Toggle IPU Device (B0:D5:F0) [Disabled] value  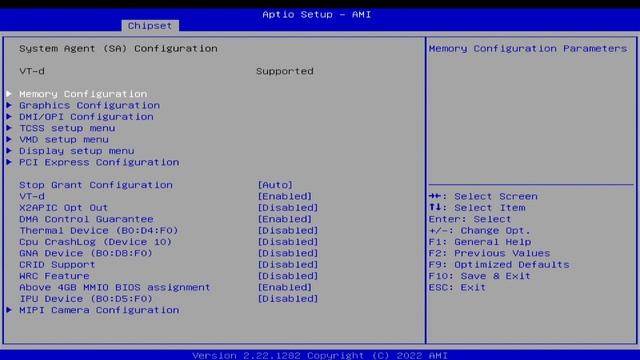coord(288,299)
